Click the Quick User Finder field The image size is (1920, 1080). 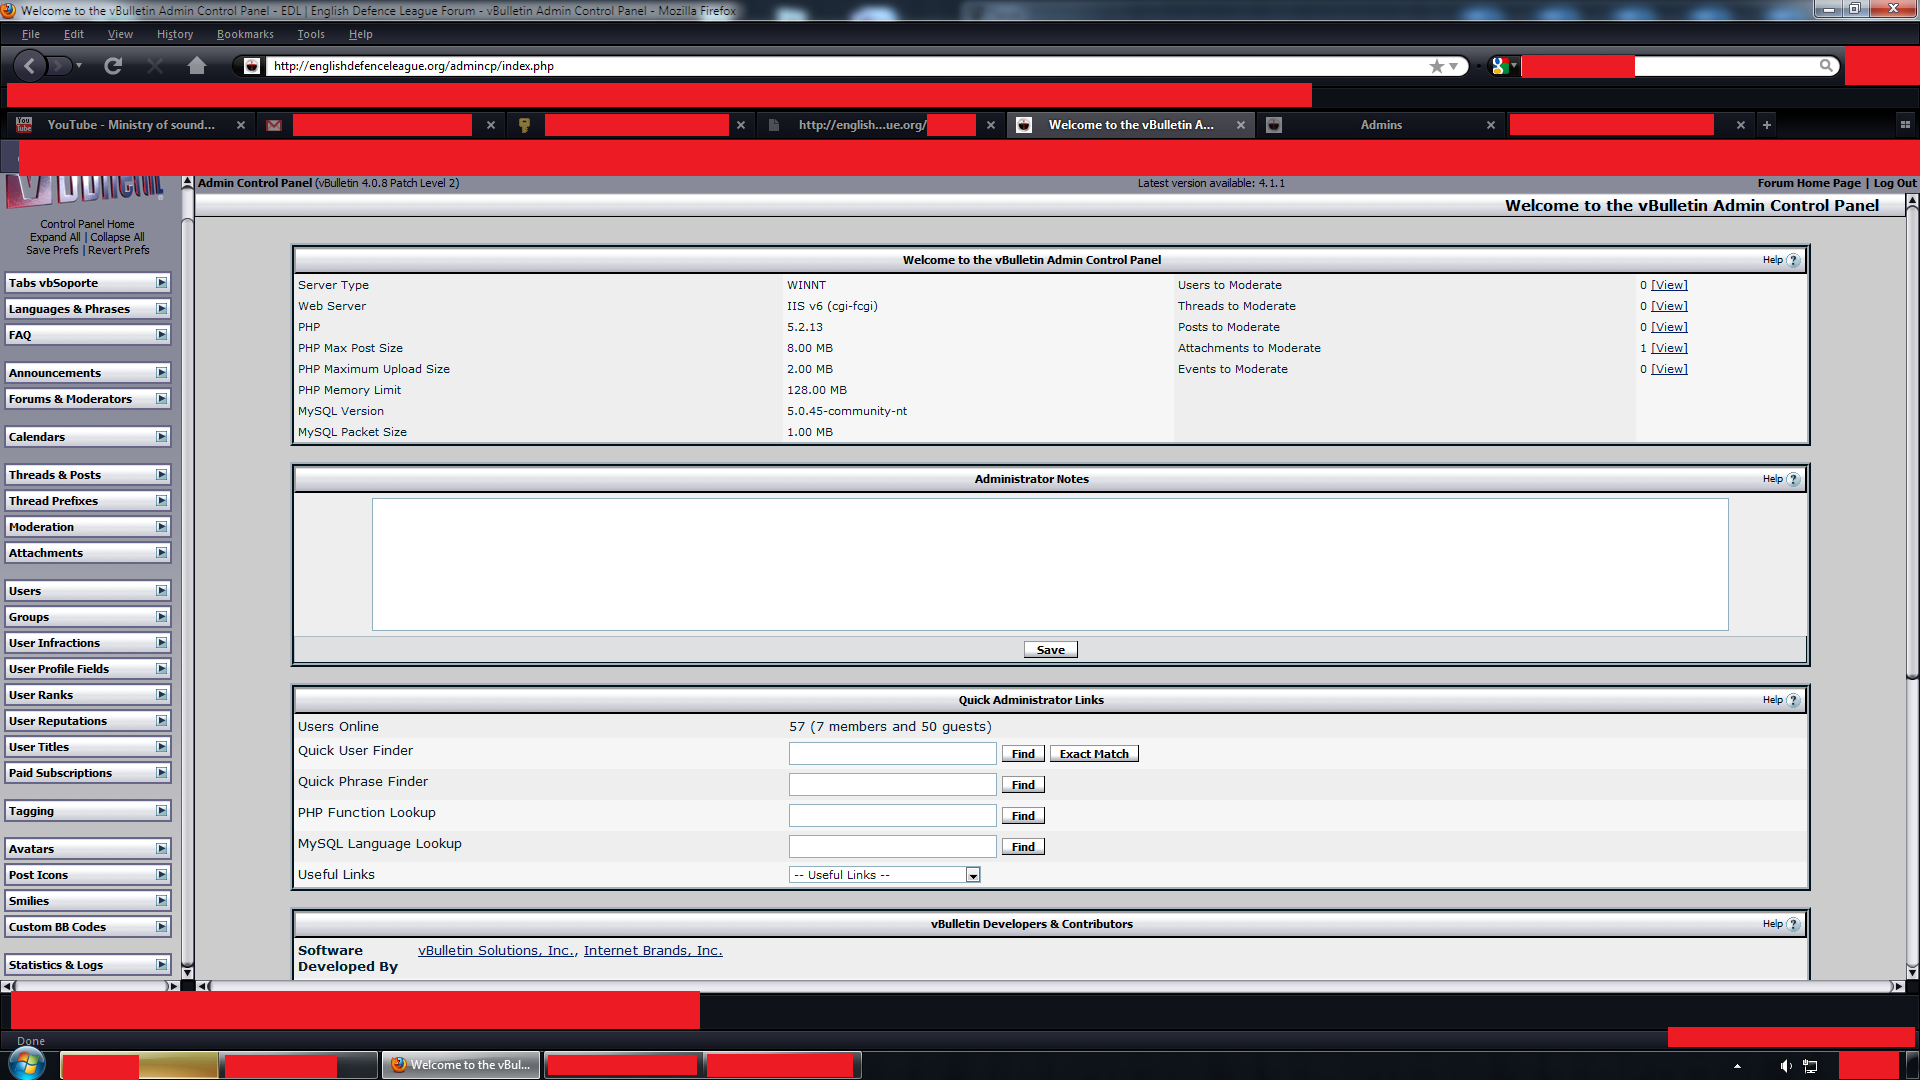892,754
